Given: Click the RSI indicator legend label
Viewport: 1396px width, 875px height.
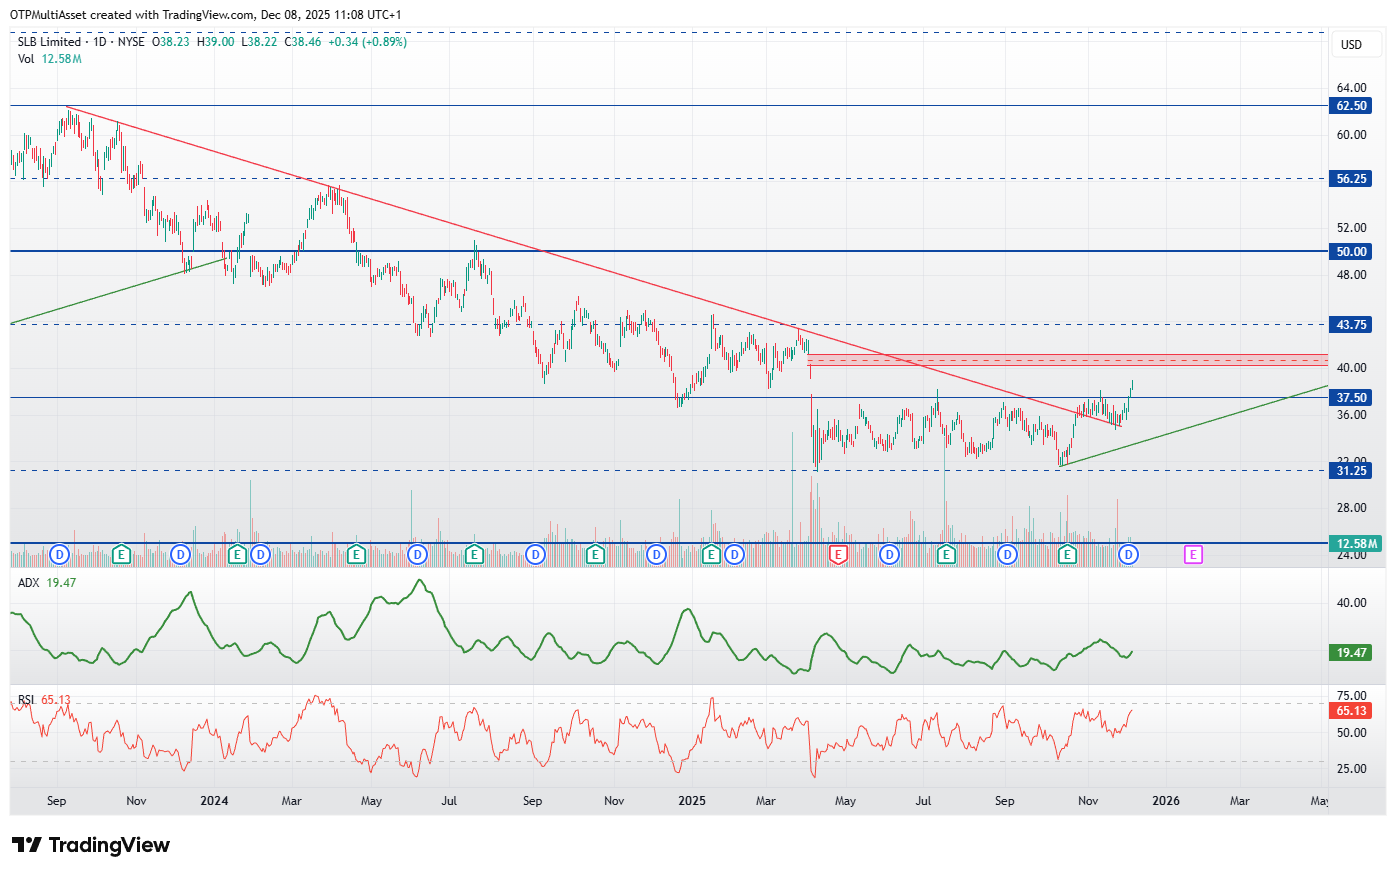Looking at the screenshot, I should click(26, 699).
